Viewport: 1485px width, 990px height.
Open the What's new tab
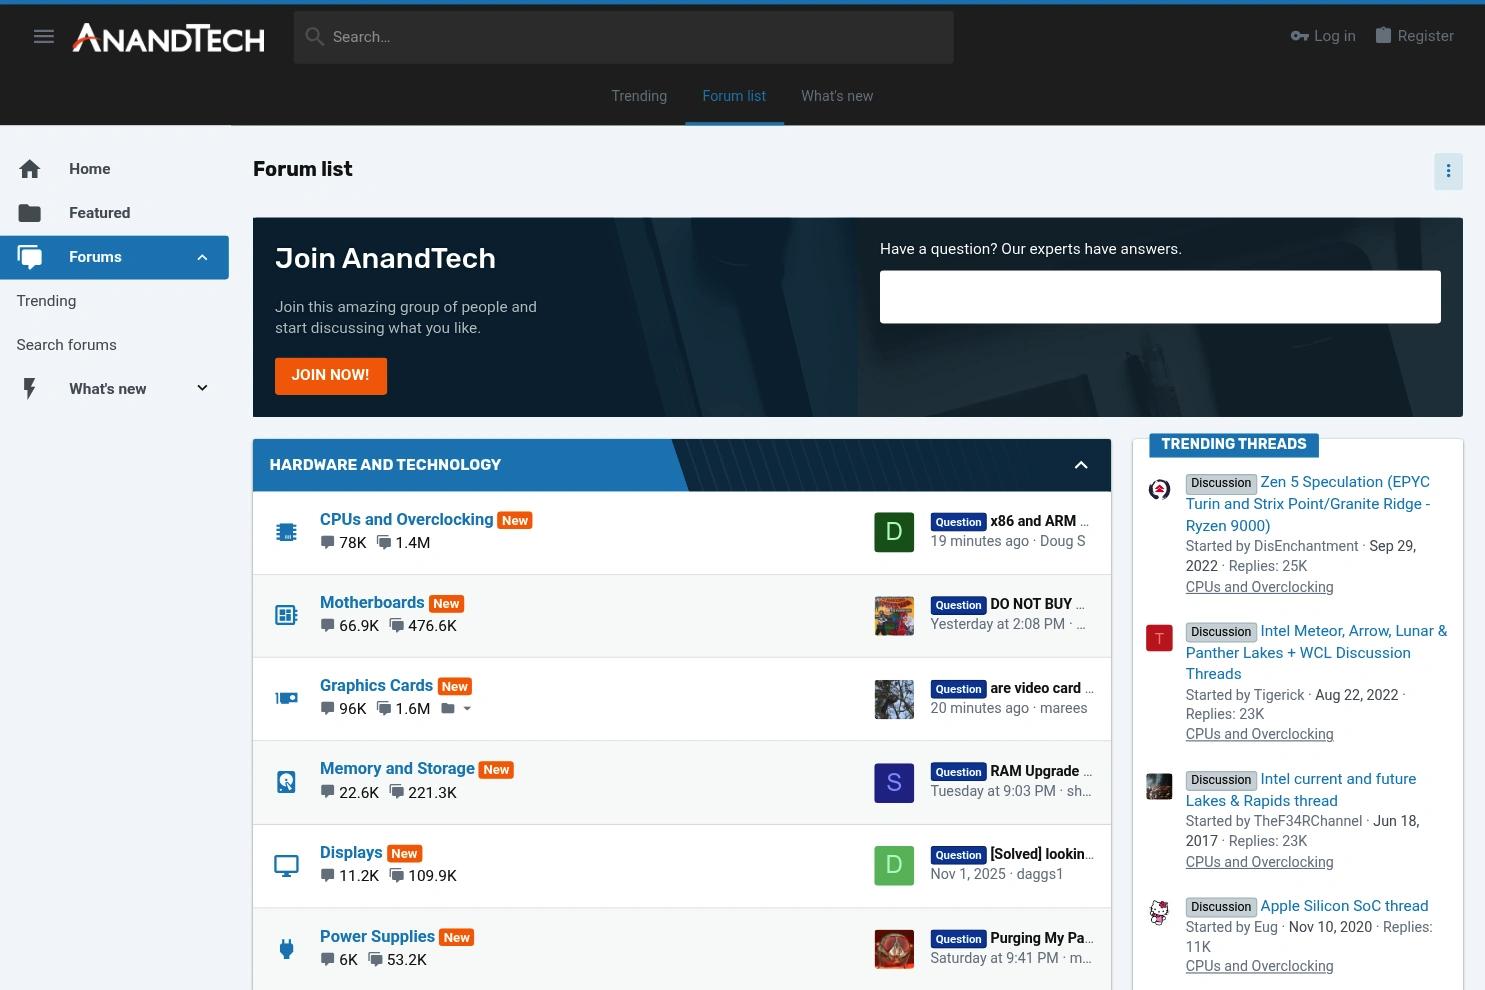837,96
